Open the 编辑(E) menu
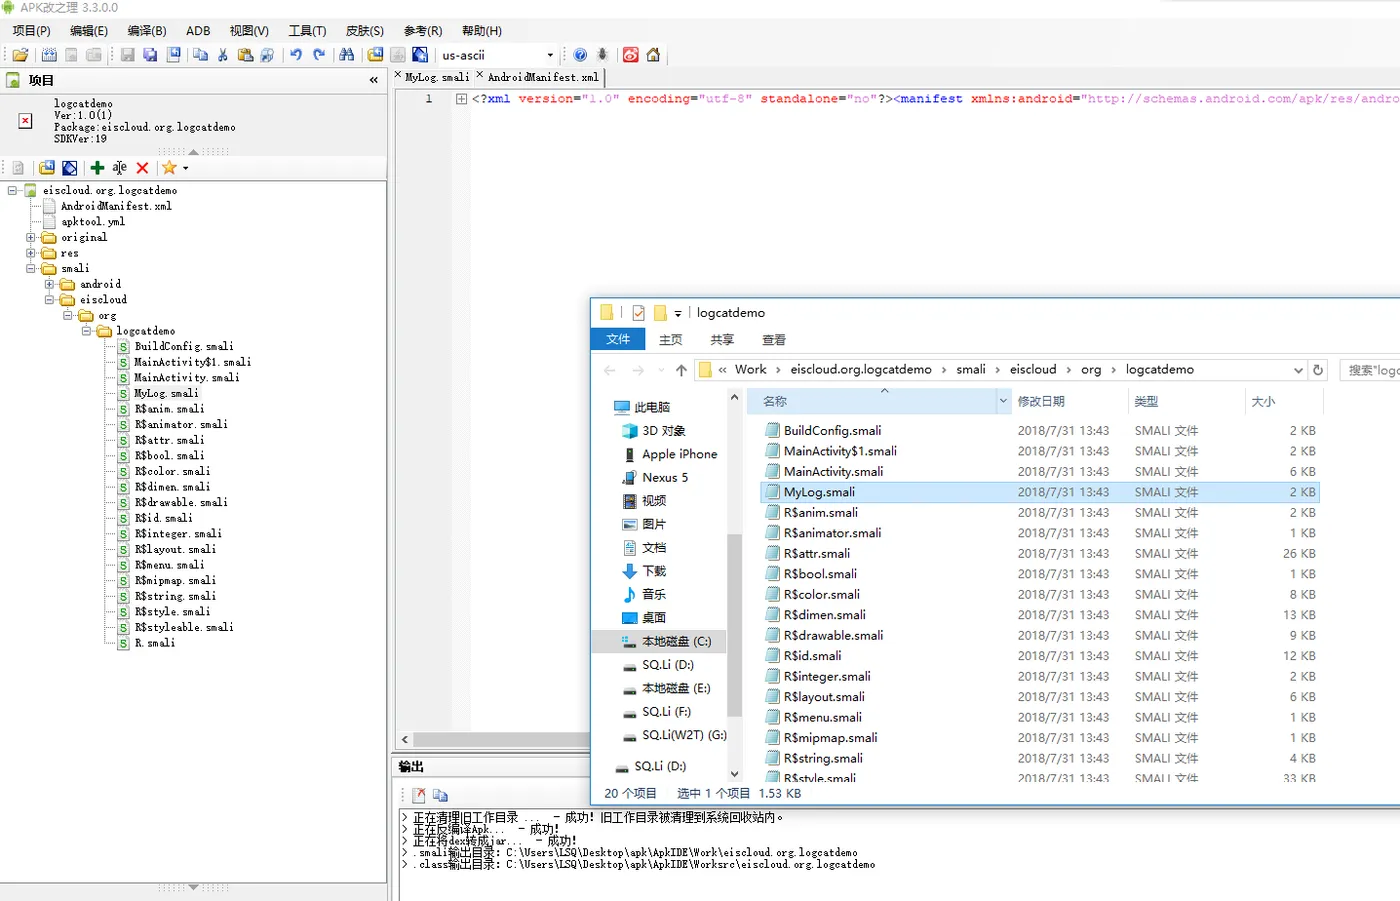This screenshot has height=901, width=1400. tap(89, 31)
